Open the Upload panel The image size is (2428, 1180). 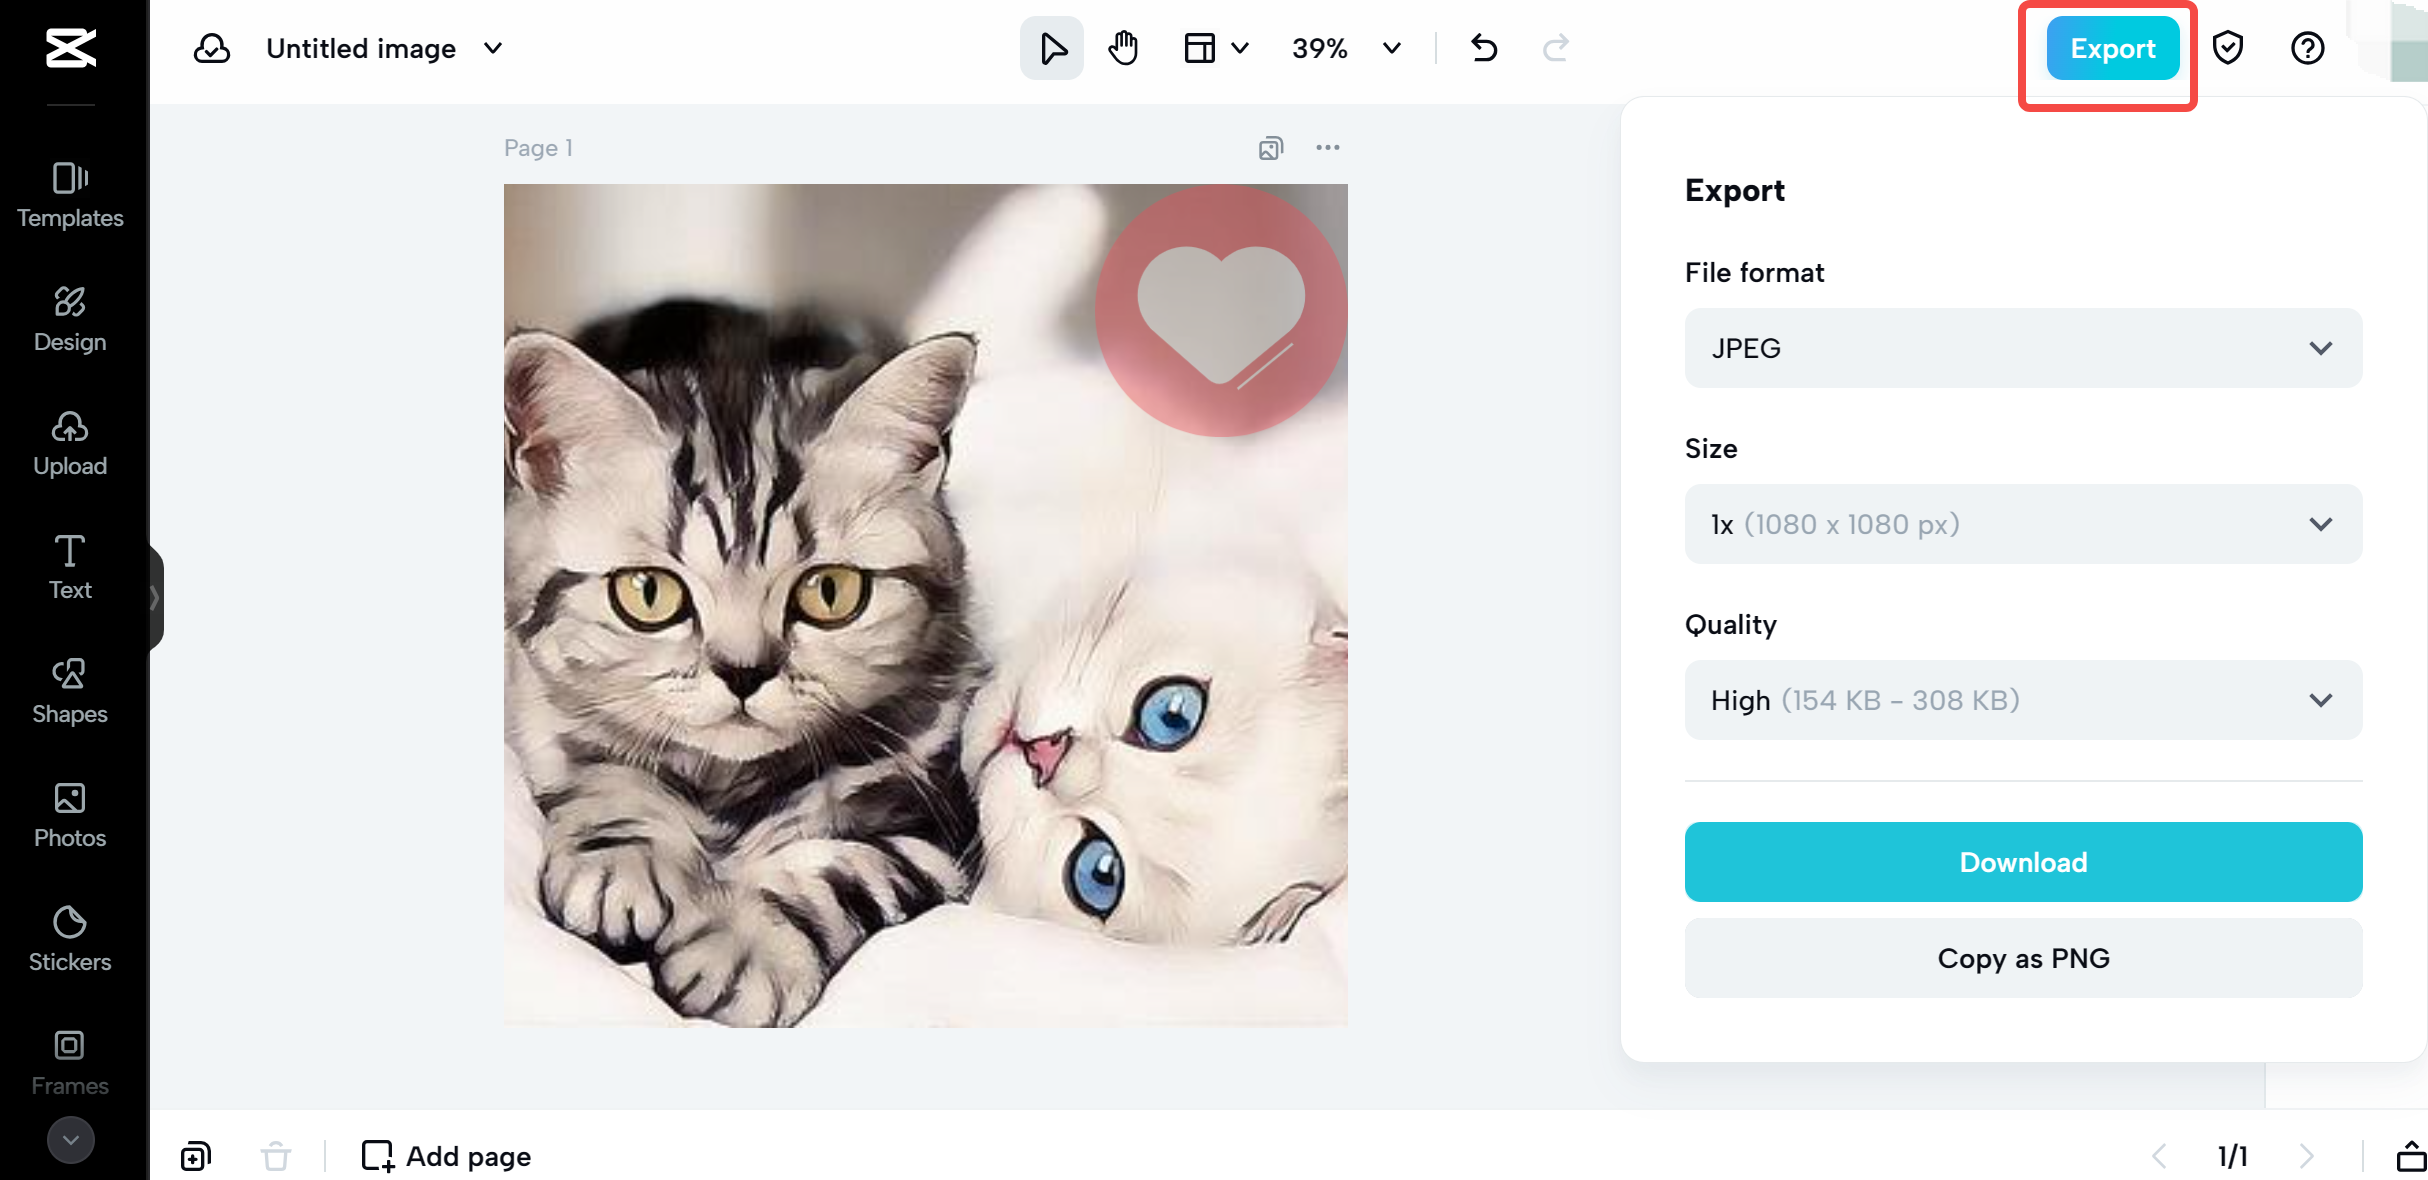coord(70,440)
